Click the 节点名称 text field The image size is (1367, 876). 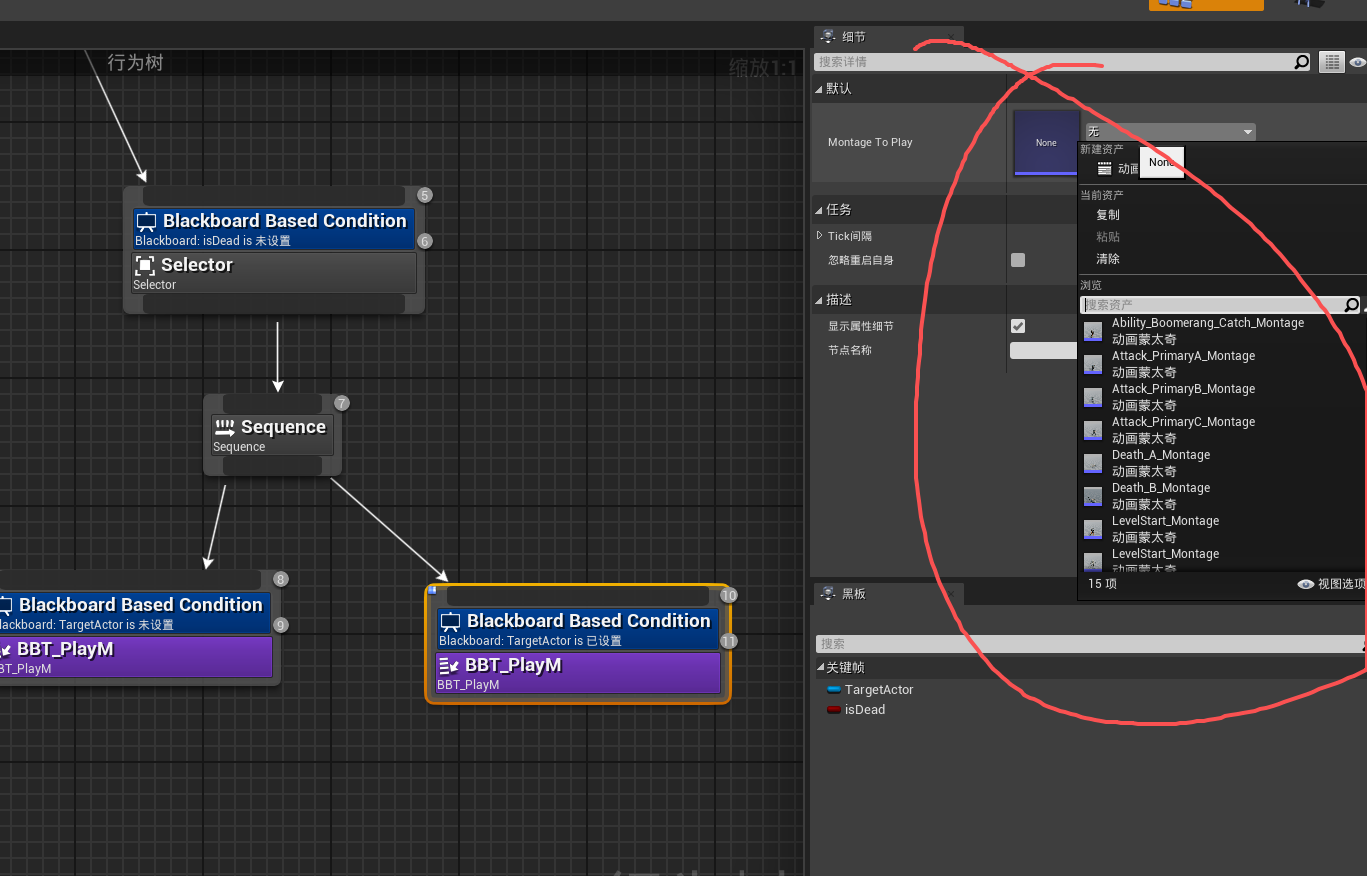(1043, 350)
